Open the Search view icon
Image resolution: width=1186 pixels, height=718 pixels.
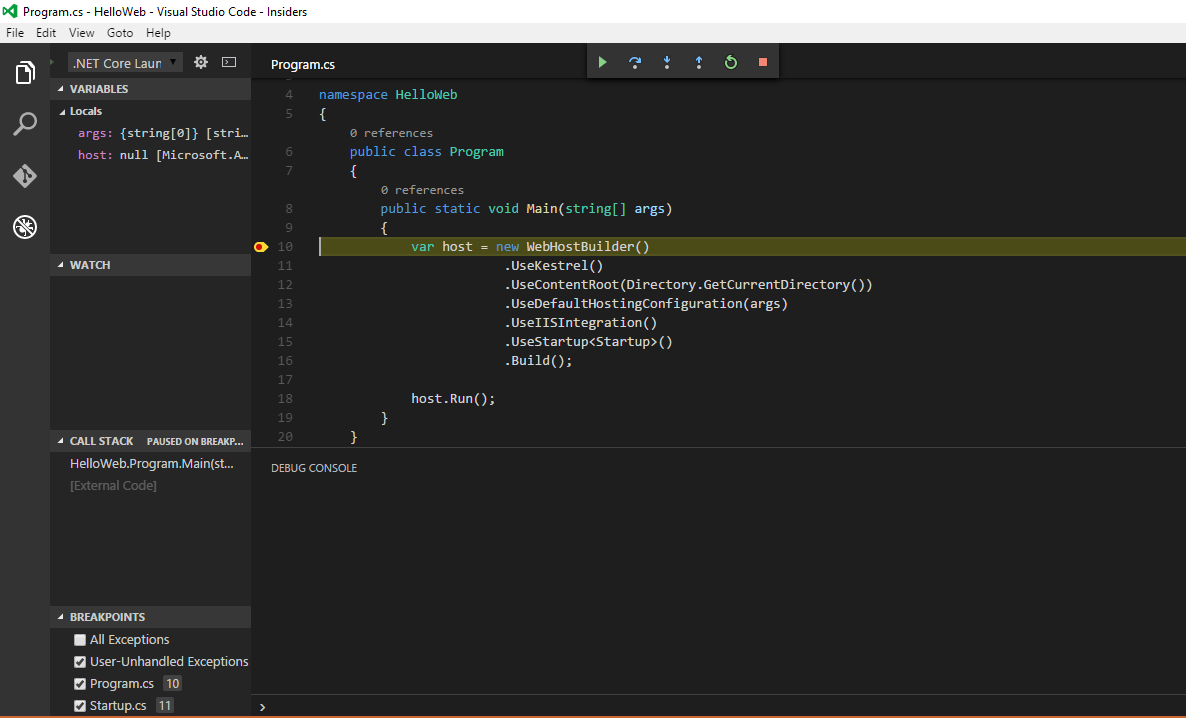click(x=25, y=124)
